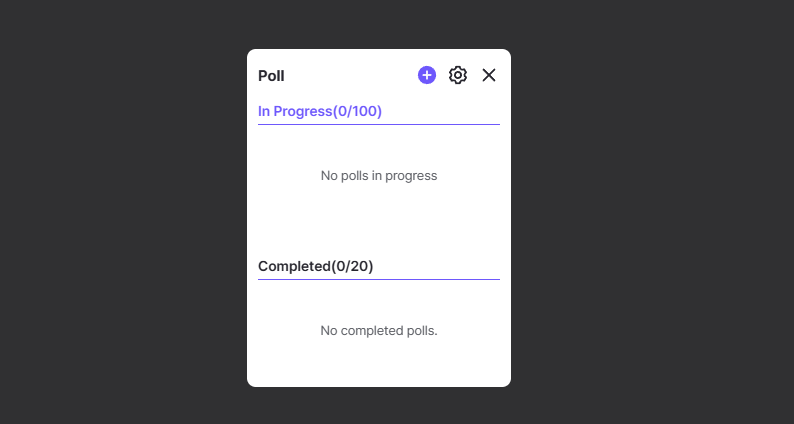Click the divider line under Completed(0/20)
This screenshot has width=794, height=424.
click(379, 279)
